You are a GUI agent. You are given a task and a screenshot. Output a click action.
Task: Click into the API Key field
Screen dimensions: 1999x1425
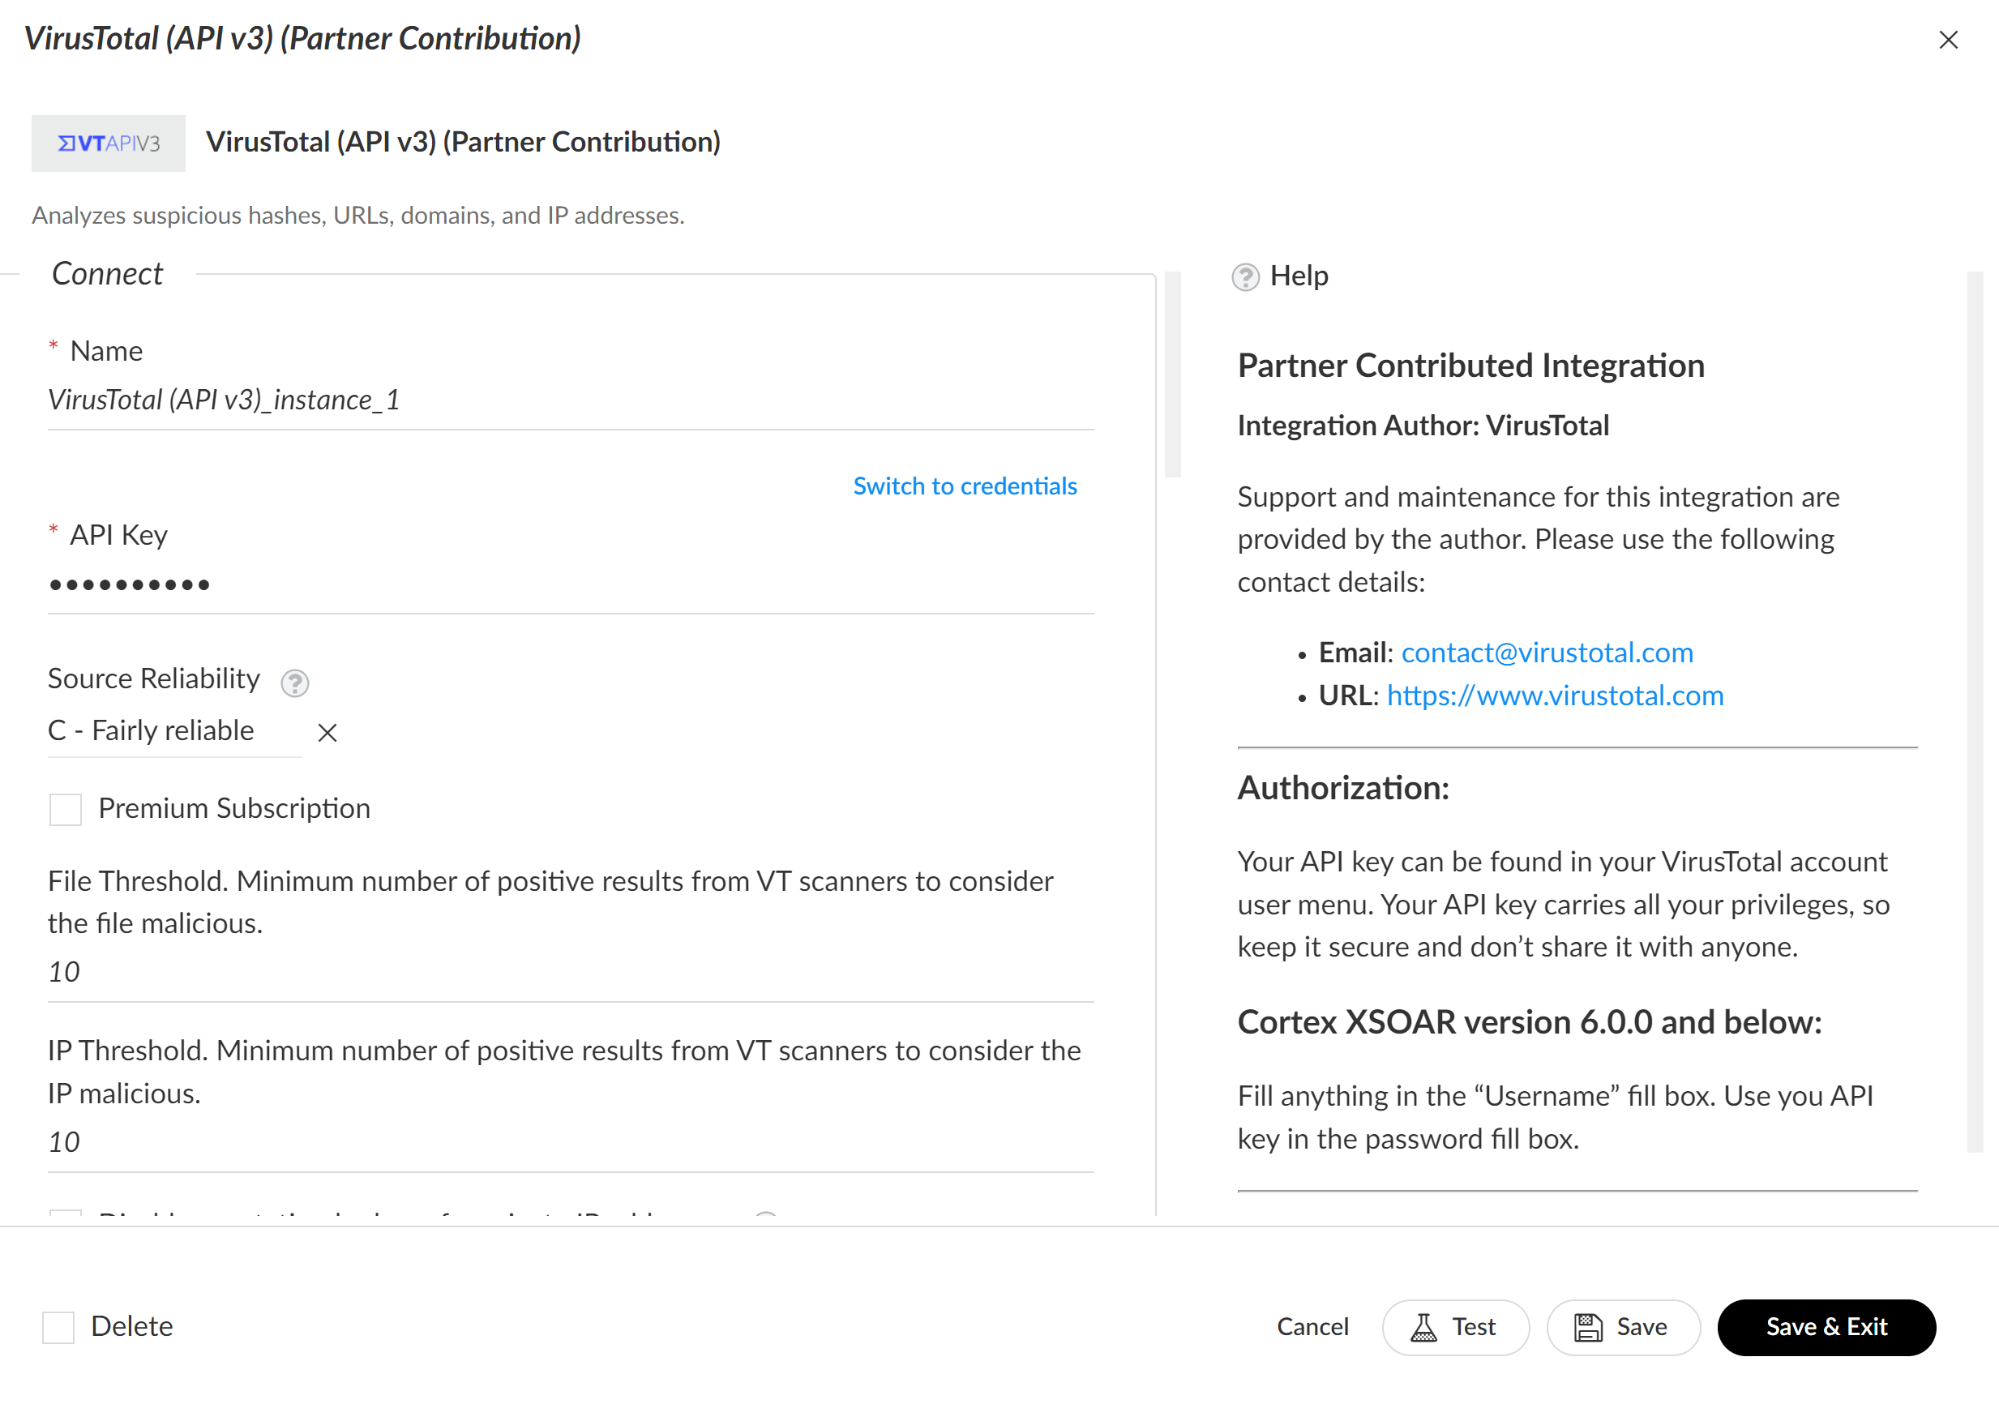570,585
